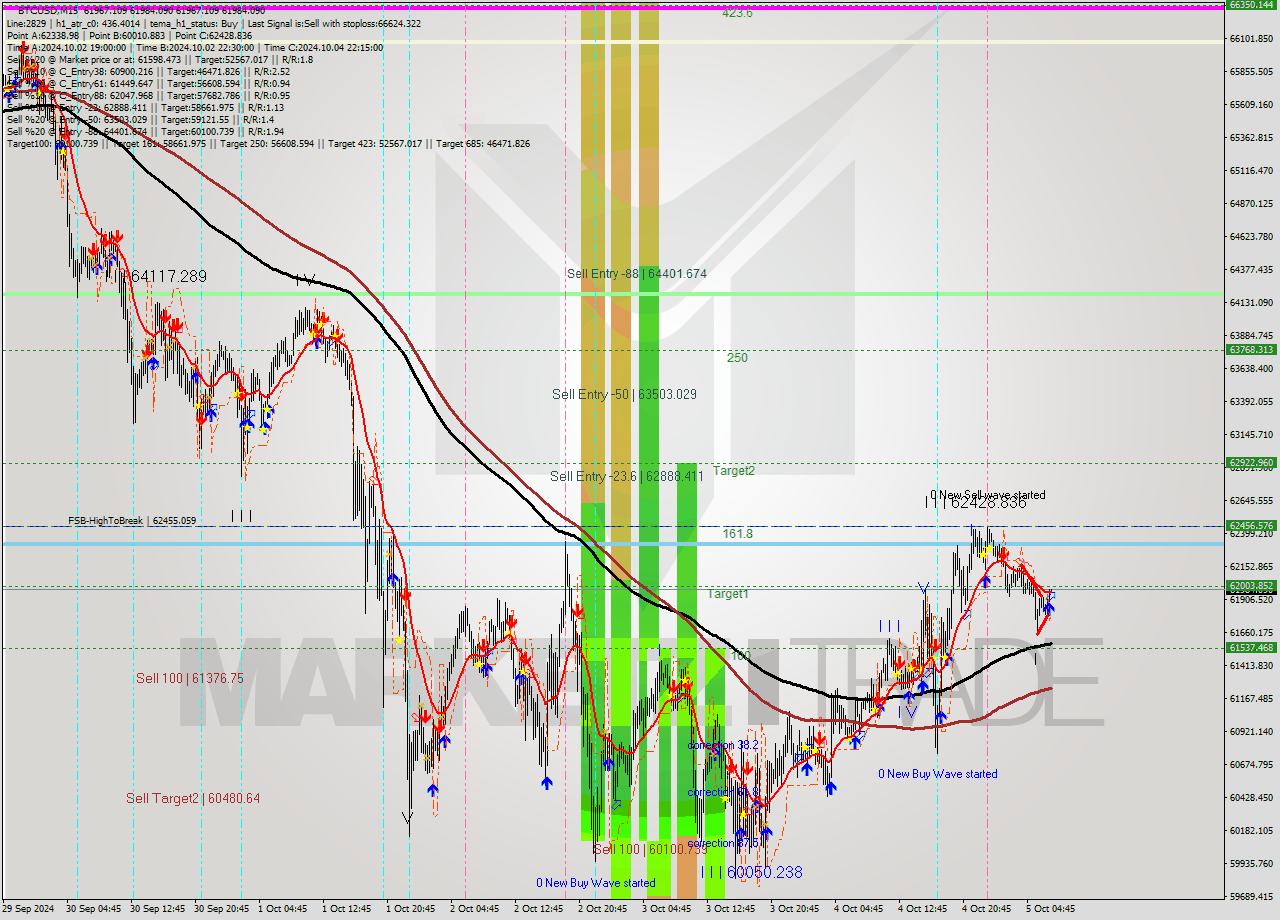Click the 62003.852 current price tag
This screenshot has height=920, width=1280.
point(1251,586)
